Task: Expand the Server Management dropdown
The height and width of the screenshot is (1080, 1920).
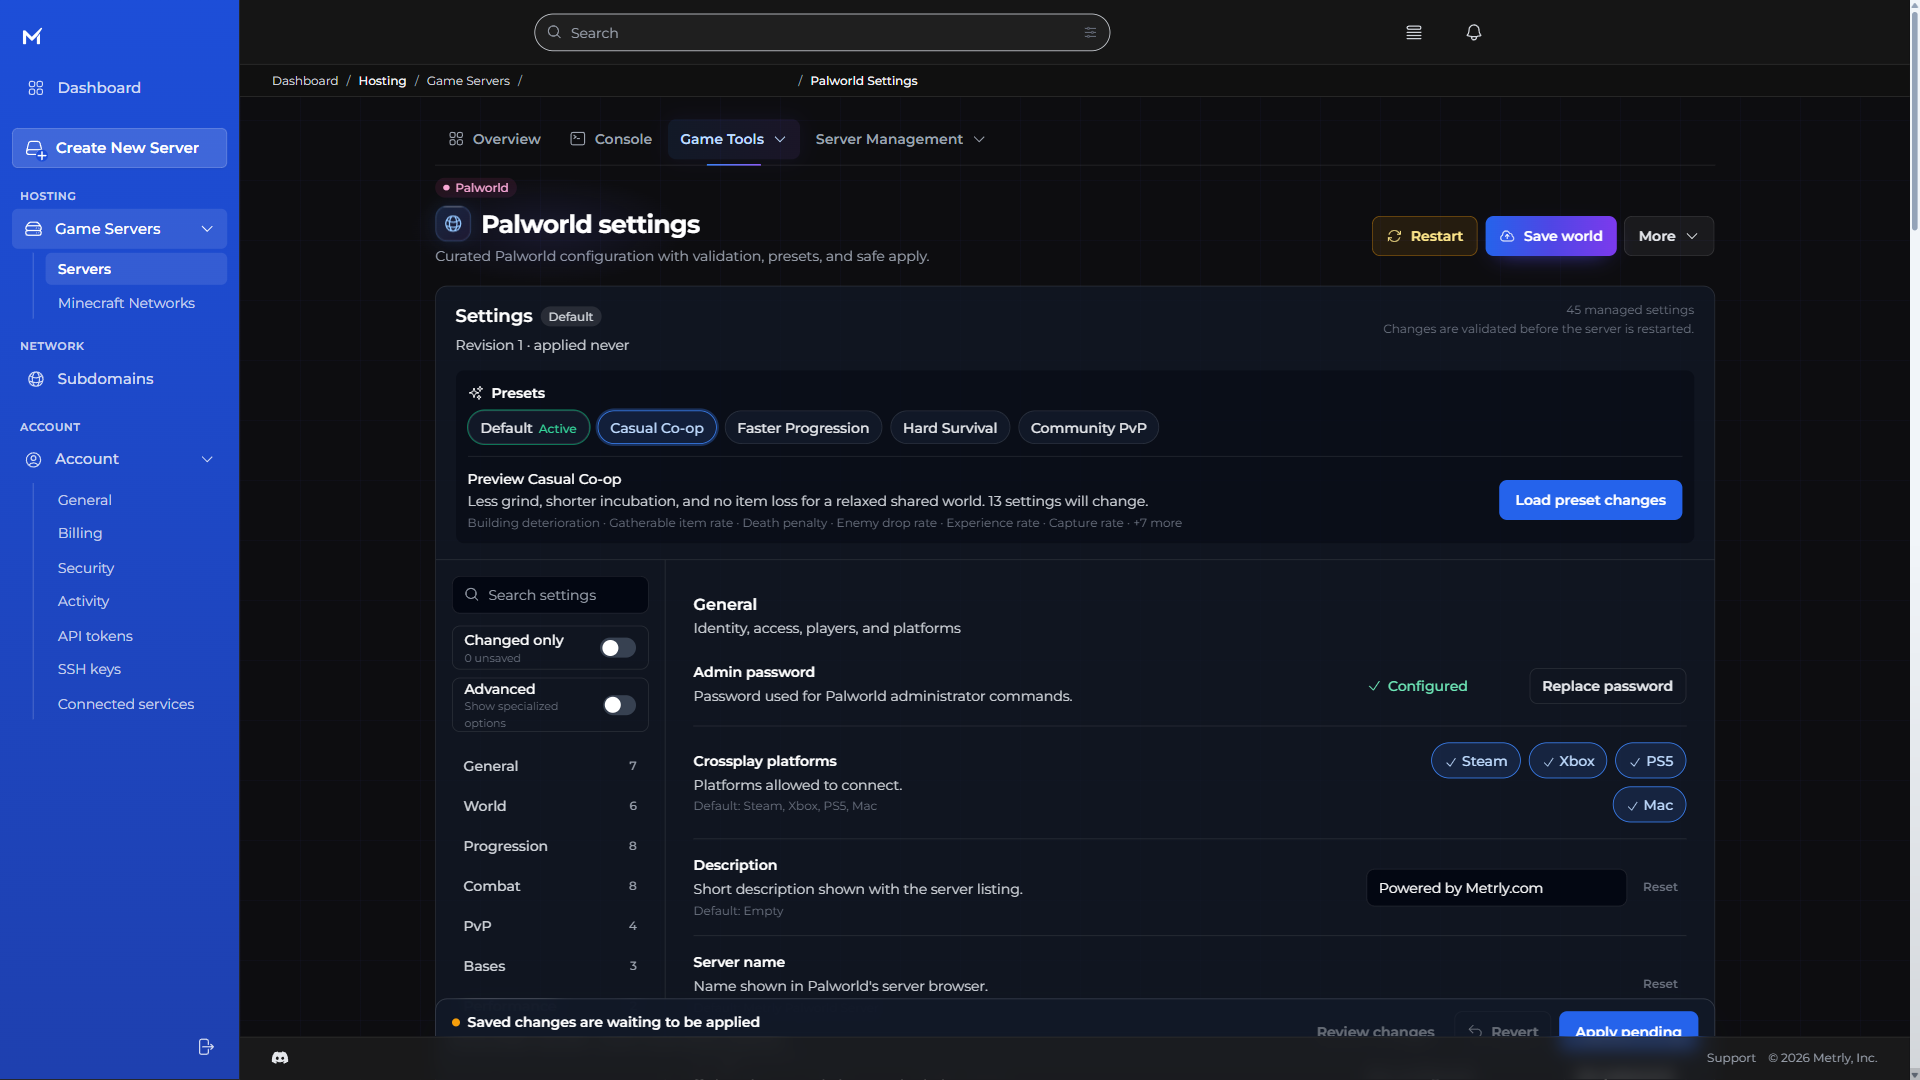Action: [900, 139]
